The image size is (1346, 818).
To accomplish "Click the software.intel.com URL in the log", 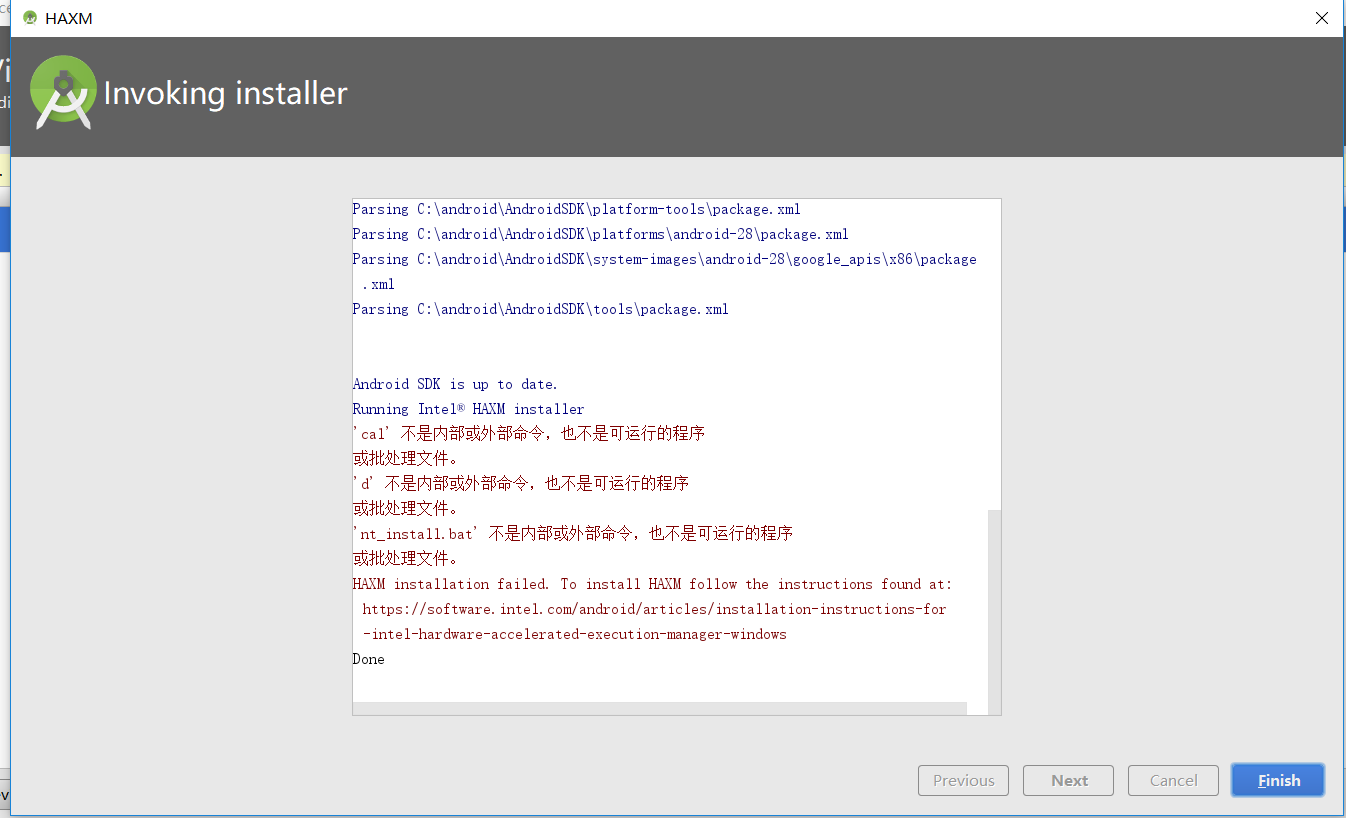I will pos(654,609).
